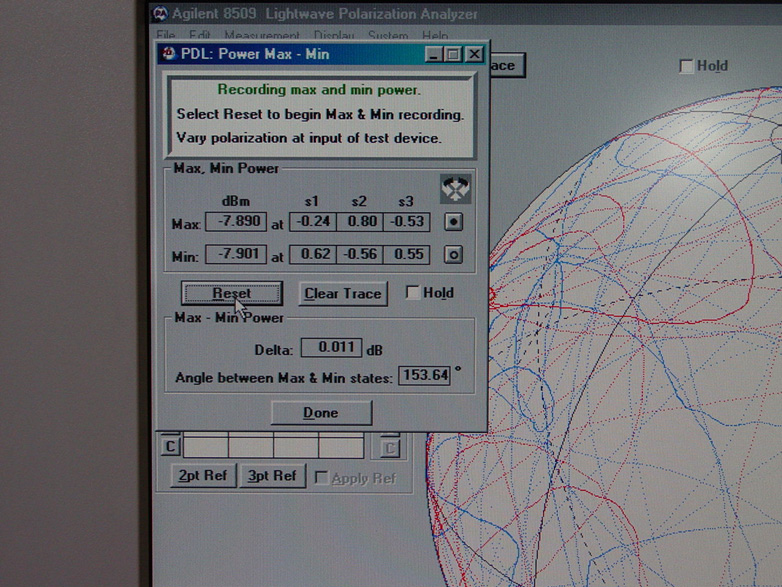Viewport: 782px width, 587px height.
Task: Click the Done button
Action: pos(321,412)
